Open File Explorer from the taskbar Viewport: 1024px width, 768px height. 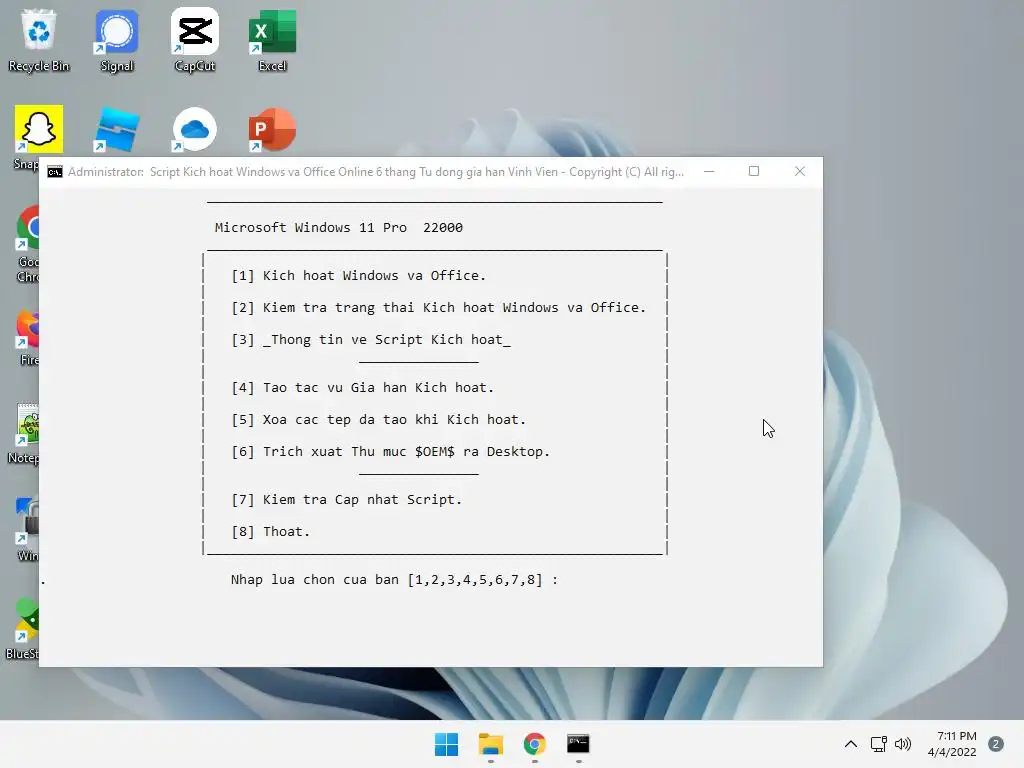pos(490,744)
